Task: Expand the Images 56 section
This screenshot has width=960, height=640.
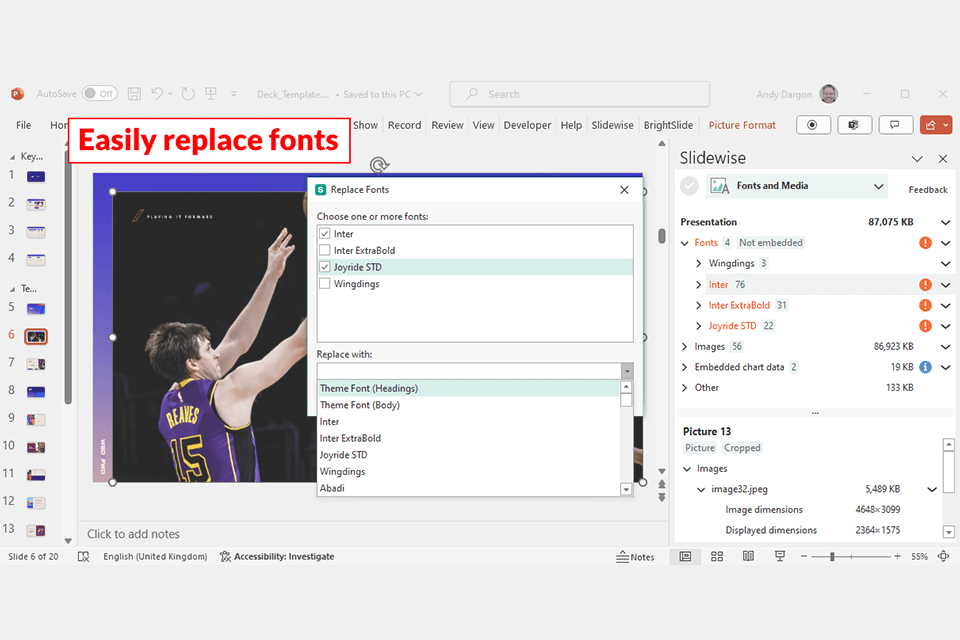Action: point(684,347)
